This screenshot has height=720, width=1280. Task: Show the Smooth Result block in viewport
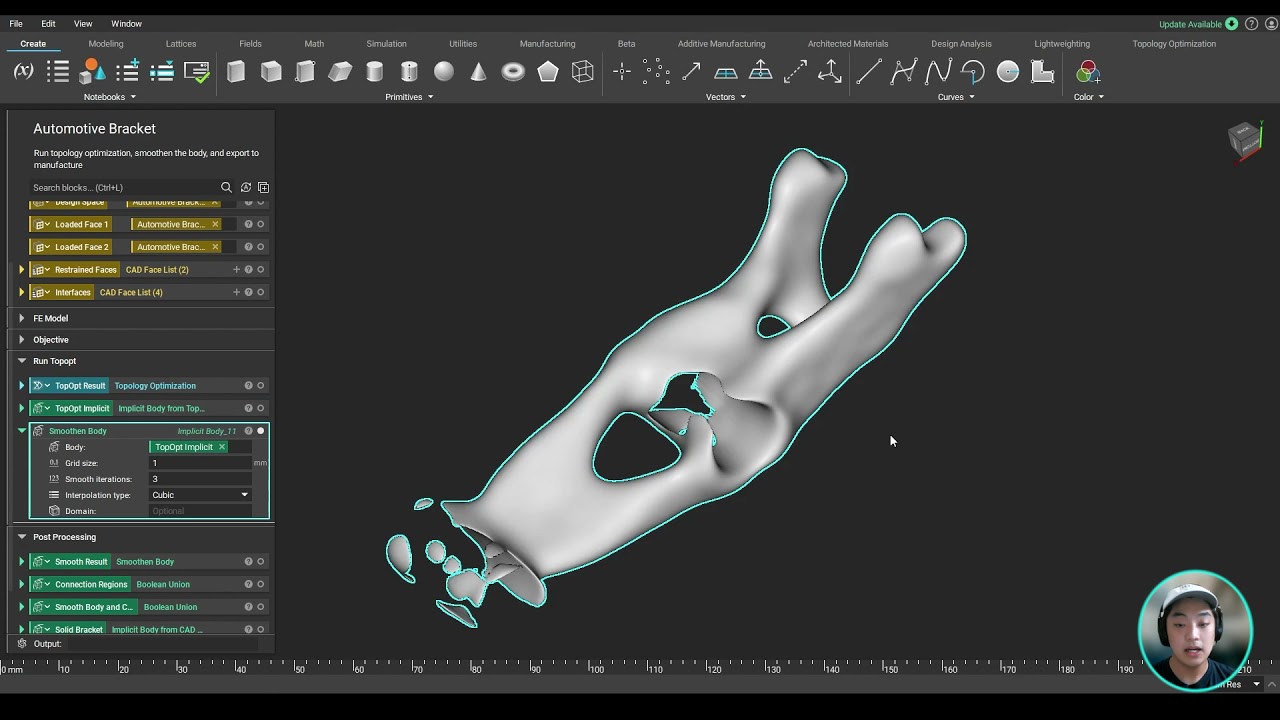click(261, 562)
